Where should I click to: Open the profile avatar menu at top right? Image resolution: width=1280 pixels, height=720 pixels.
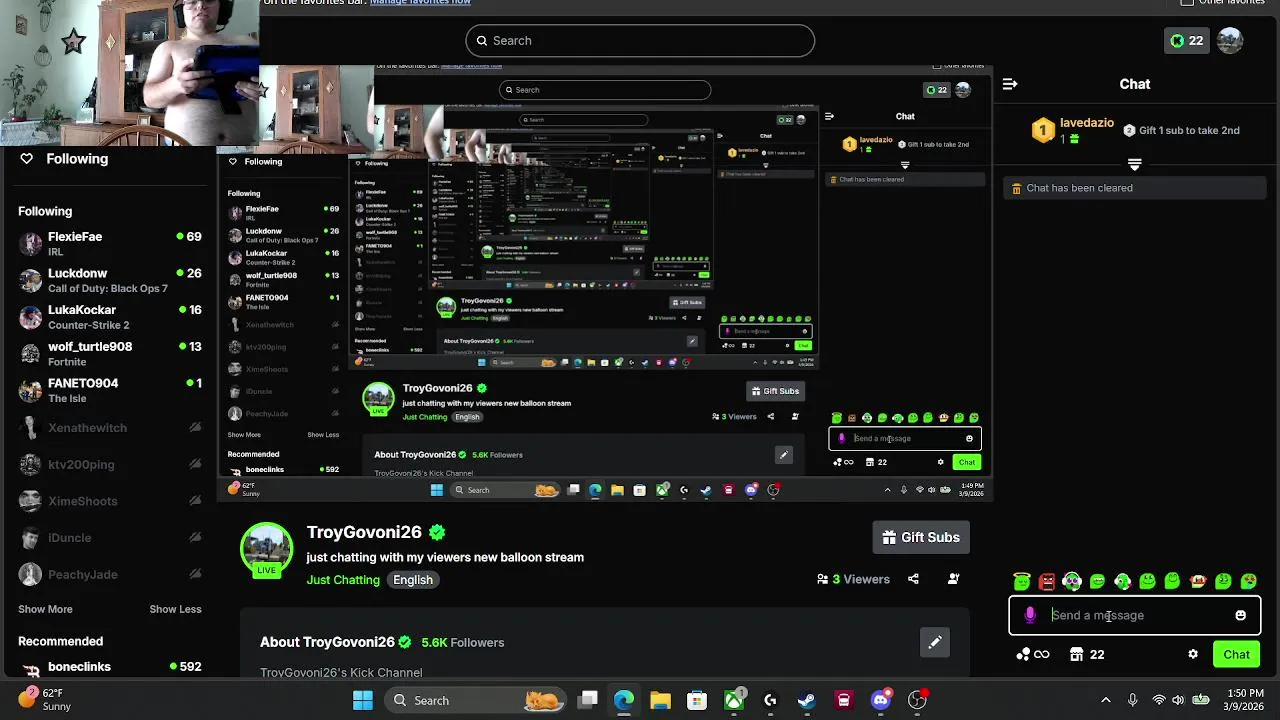tap(1229, 41)
